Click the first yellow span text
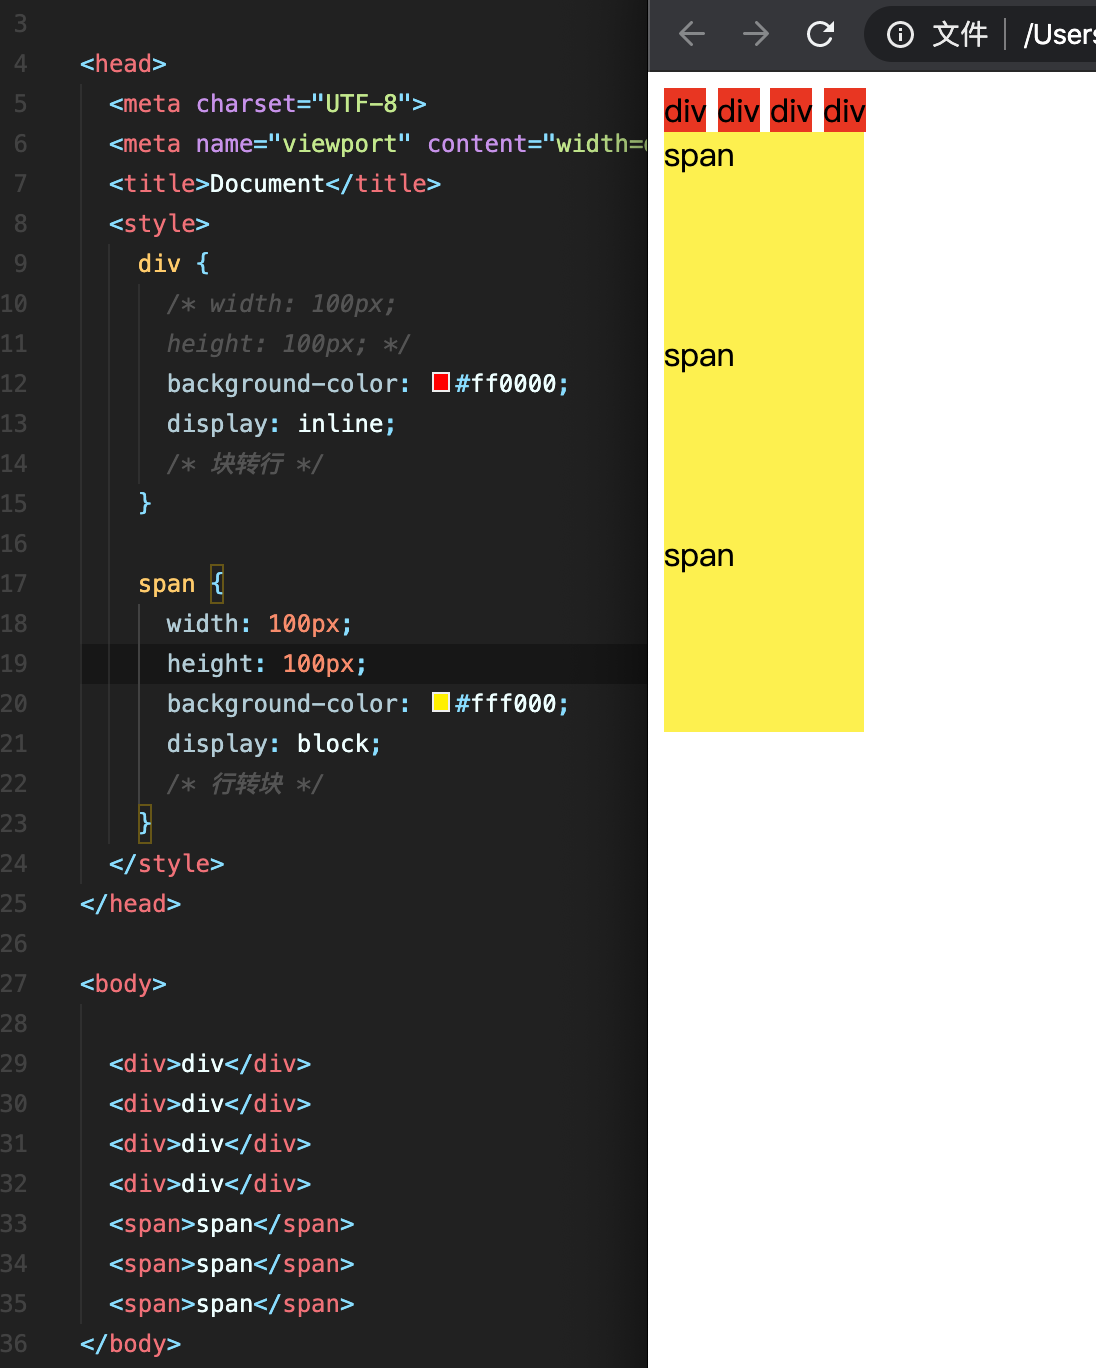Image resolution: width=1096 pixels, height=1368 pixels. [x=699, y=156]
